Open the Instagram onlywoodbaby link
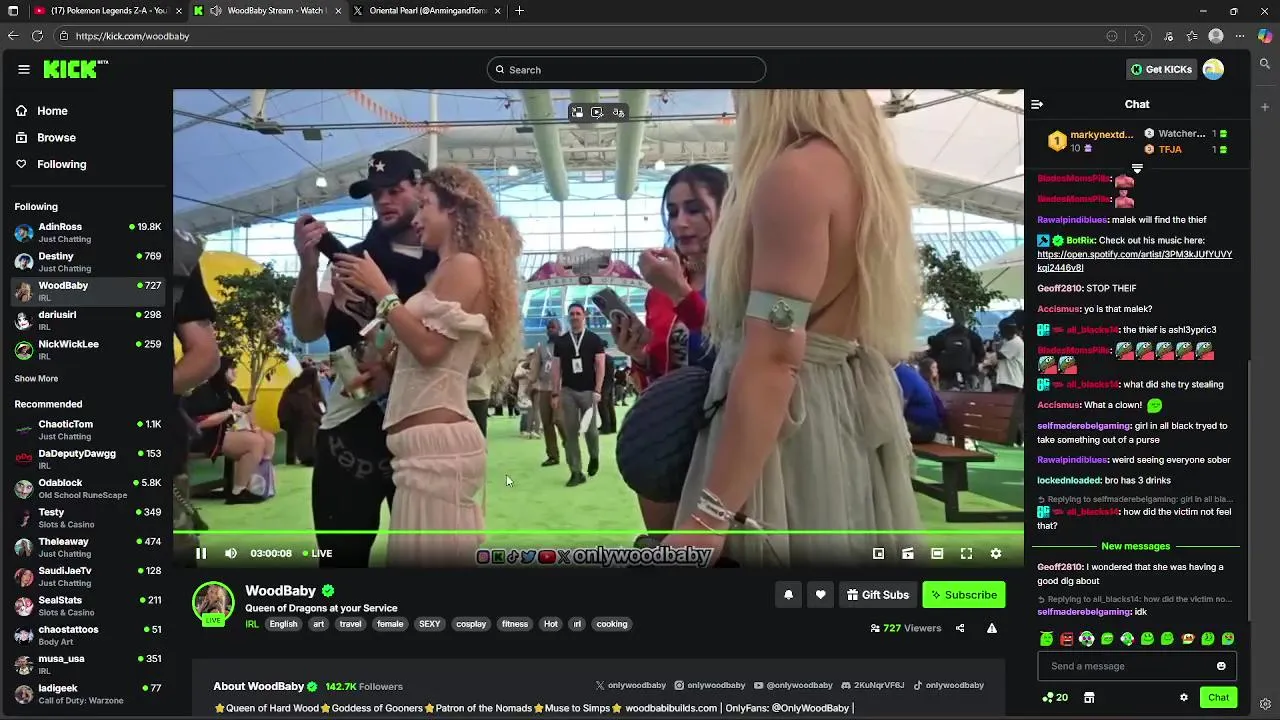This screenshot has height=720, width=1280. (710, 685)
